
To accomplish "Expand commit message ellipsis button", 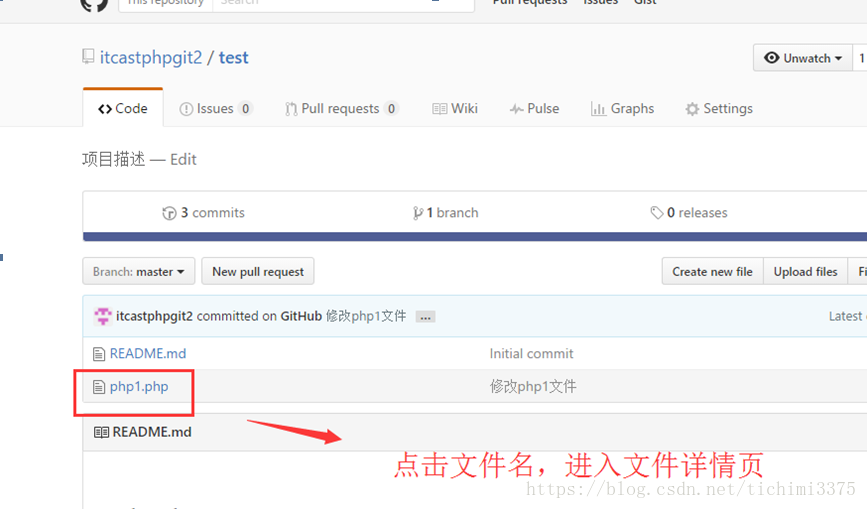I will tap(425, 317).
